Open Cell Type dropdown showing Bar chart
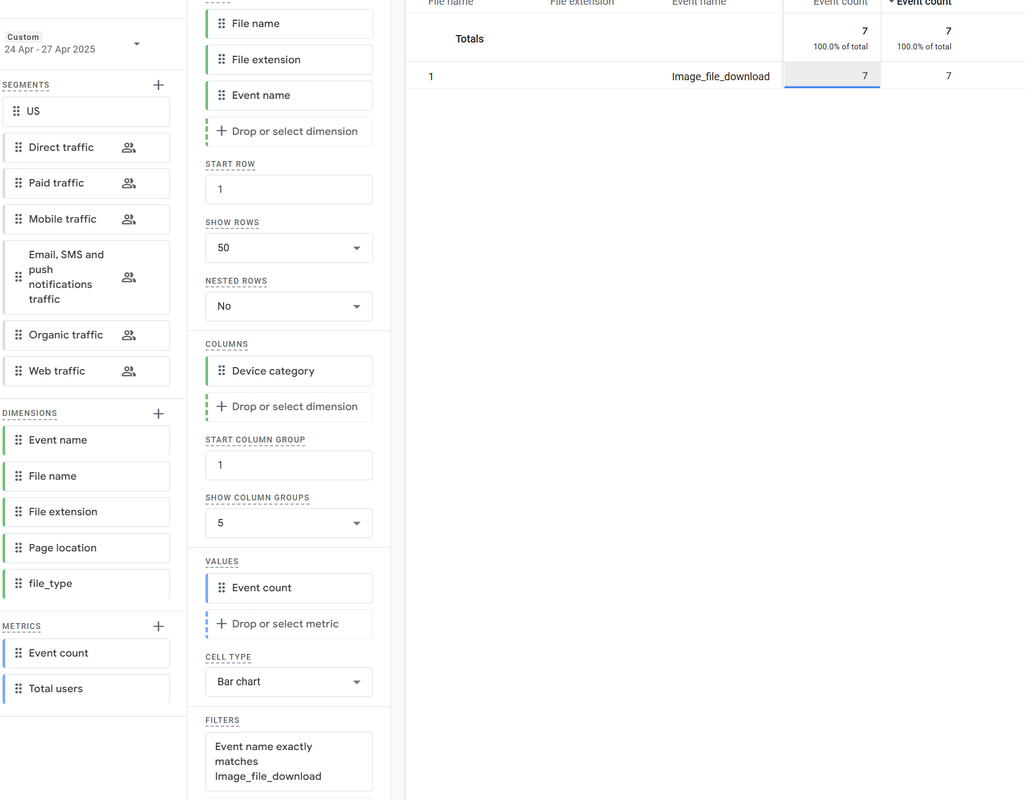The image size is (1025, 800). (289, 682)
